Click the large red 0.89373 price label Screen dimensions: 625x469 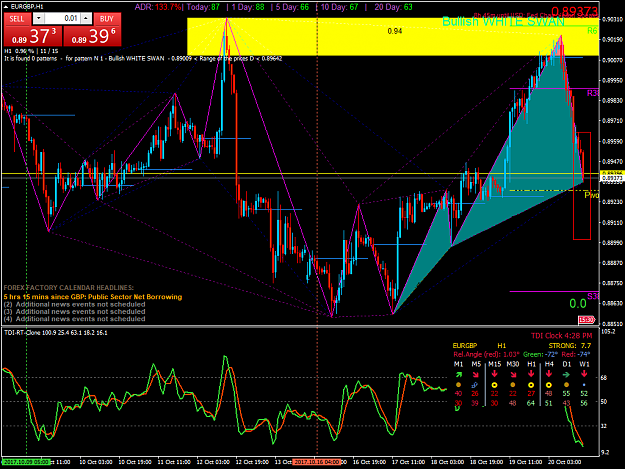point(574,11)
